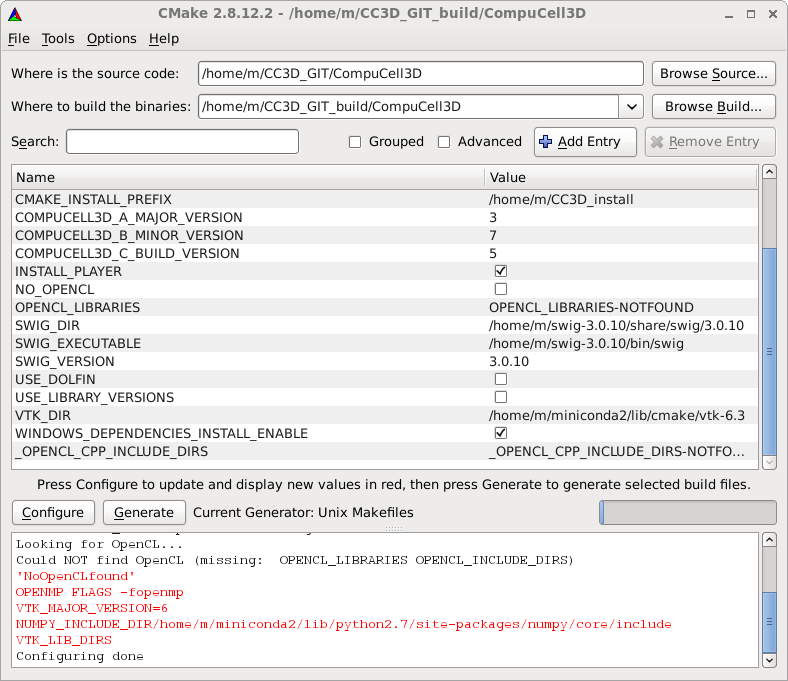Toggle the Advanced checkbox
Screen dimensions: 788x681
444,142
